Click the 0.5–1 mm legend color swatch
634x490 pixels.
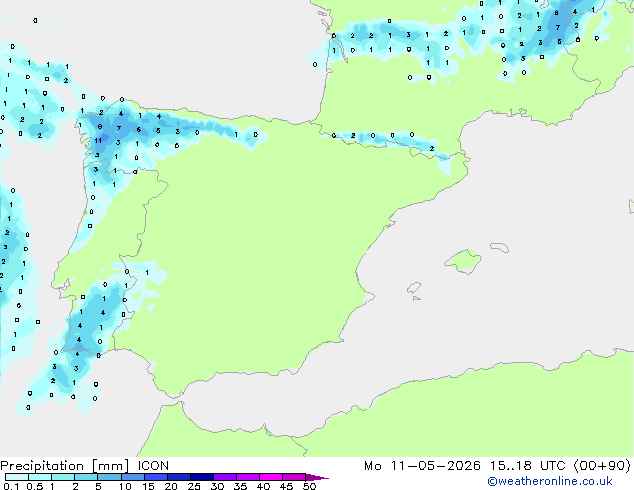40,477
